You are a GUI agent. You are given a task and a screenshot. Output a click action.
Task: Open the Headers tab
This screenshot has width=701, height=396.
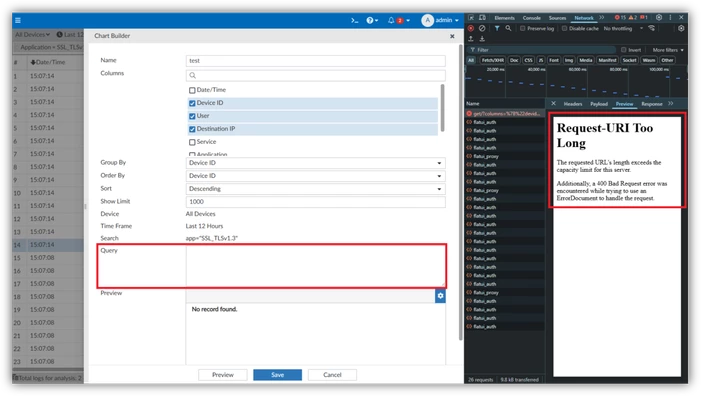(573, 104)
